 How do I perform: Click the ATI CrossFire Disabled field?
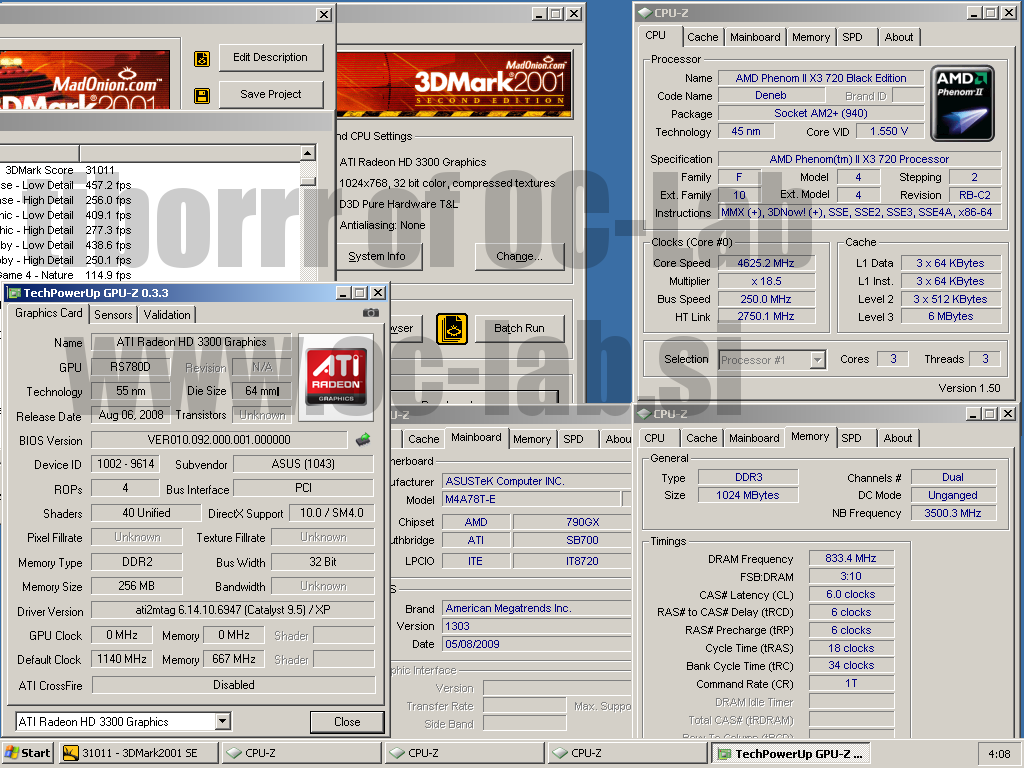(x=233, y=685)
